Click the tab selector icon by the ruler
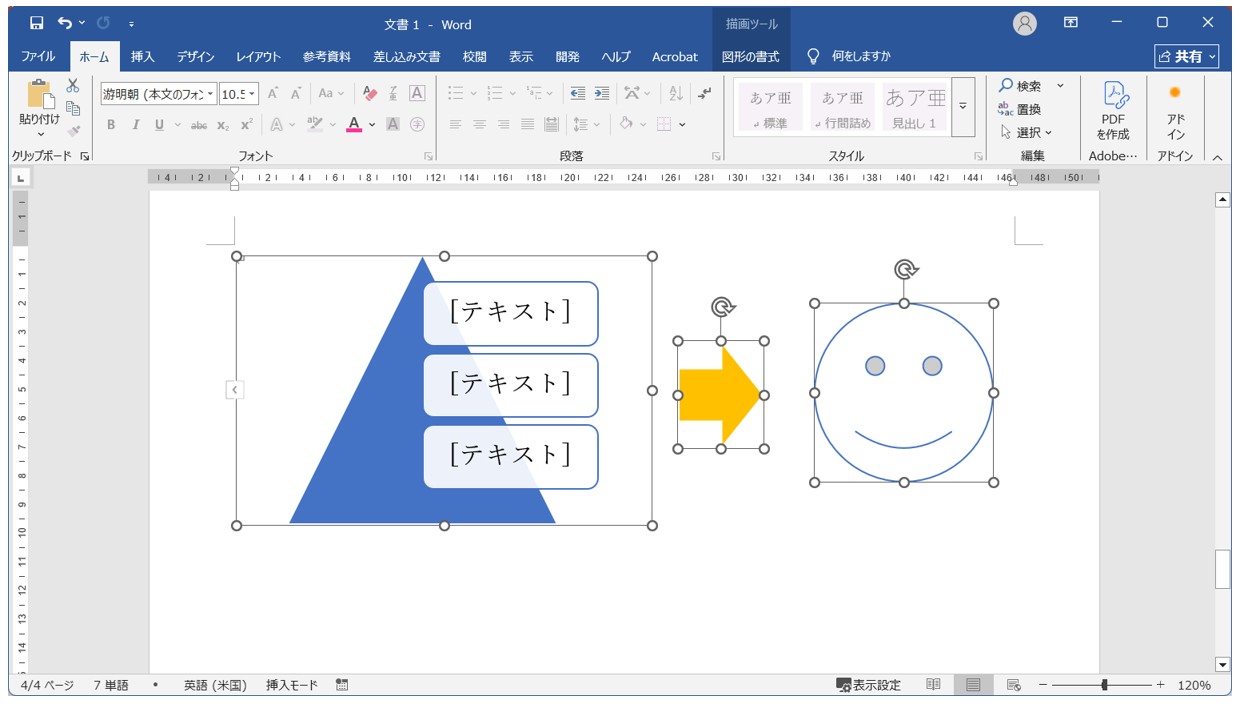Screen dimensions: 1241x704 (x=21, y=177)
